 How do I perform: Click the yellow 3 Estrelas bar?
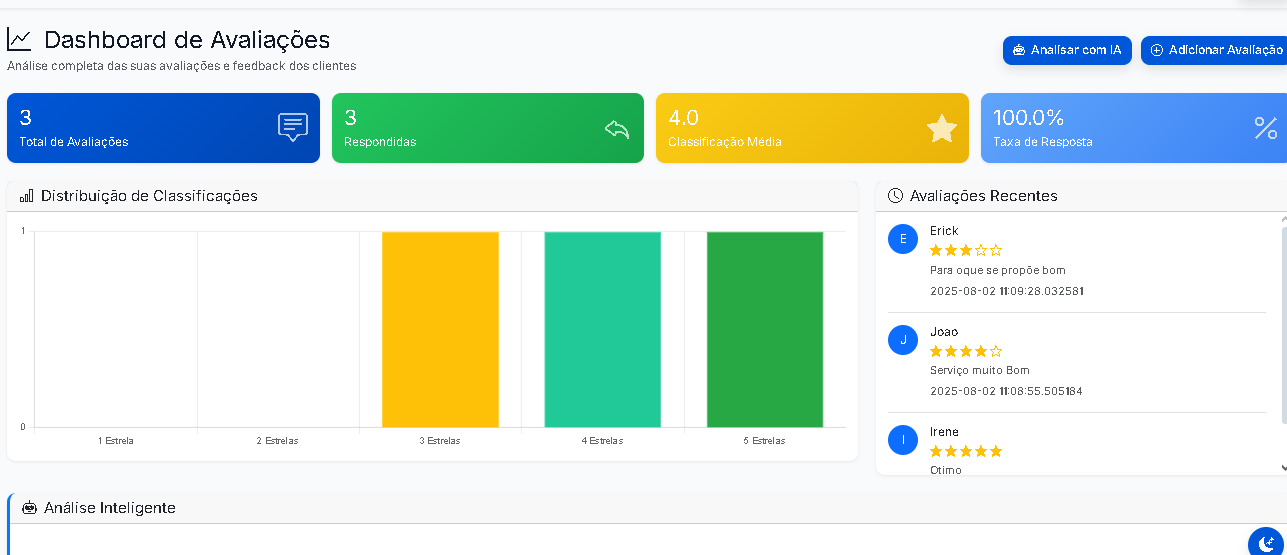440,329
